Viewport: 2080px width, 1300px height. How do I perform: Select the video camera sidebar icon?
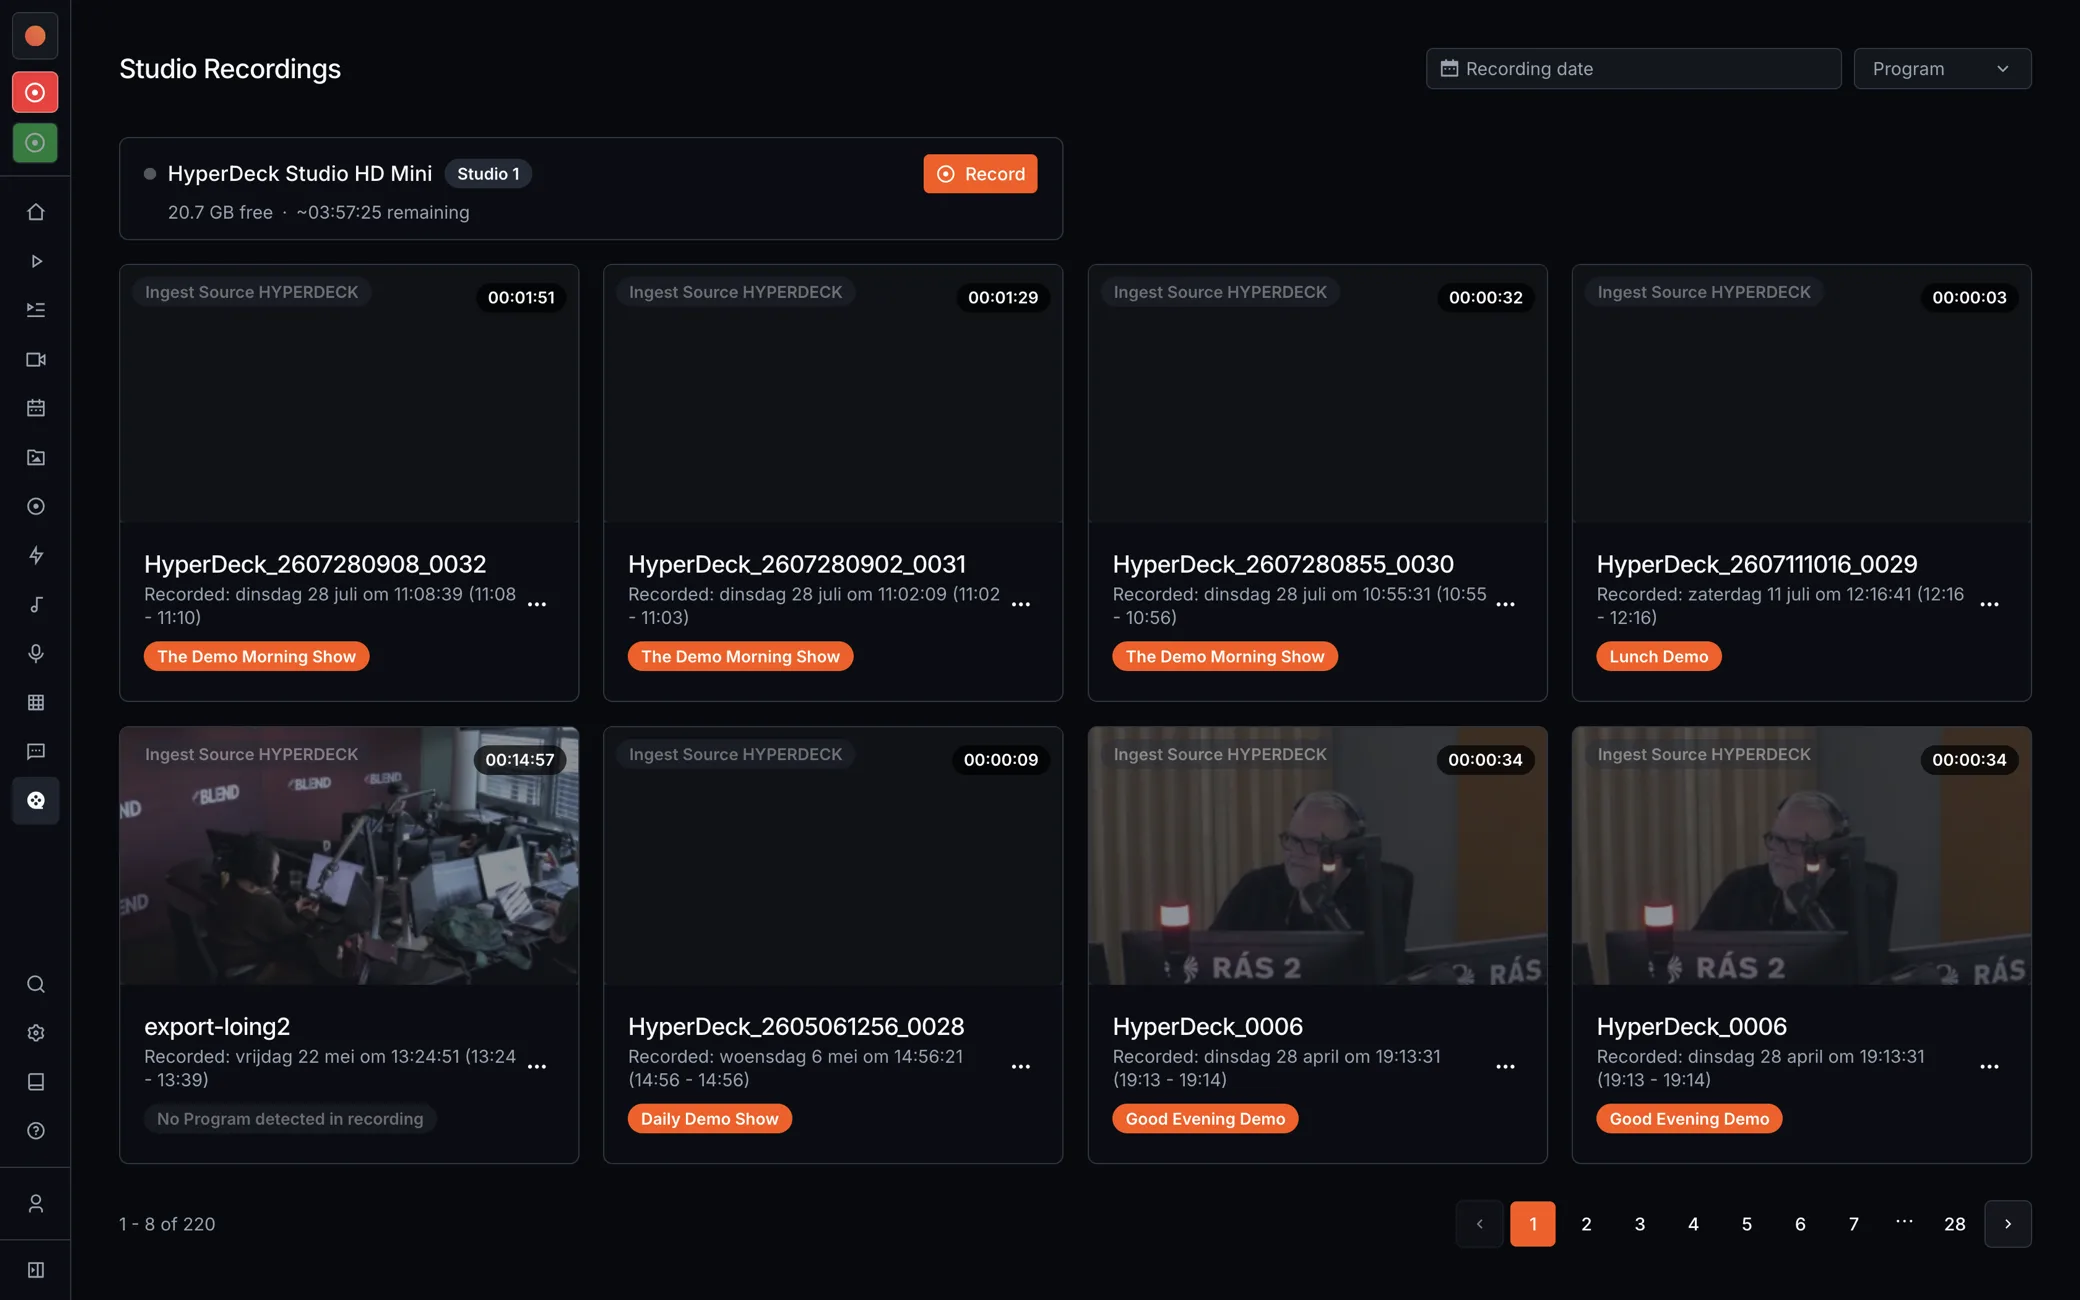pos(36,359)
